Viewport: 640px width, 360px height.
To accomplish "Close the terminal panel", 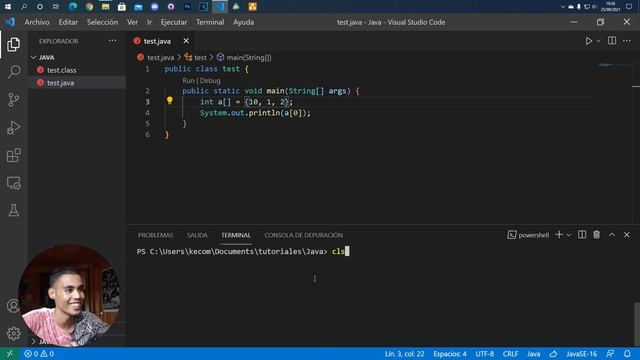I will click(627, 235).
